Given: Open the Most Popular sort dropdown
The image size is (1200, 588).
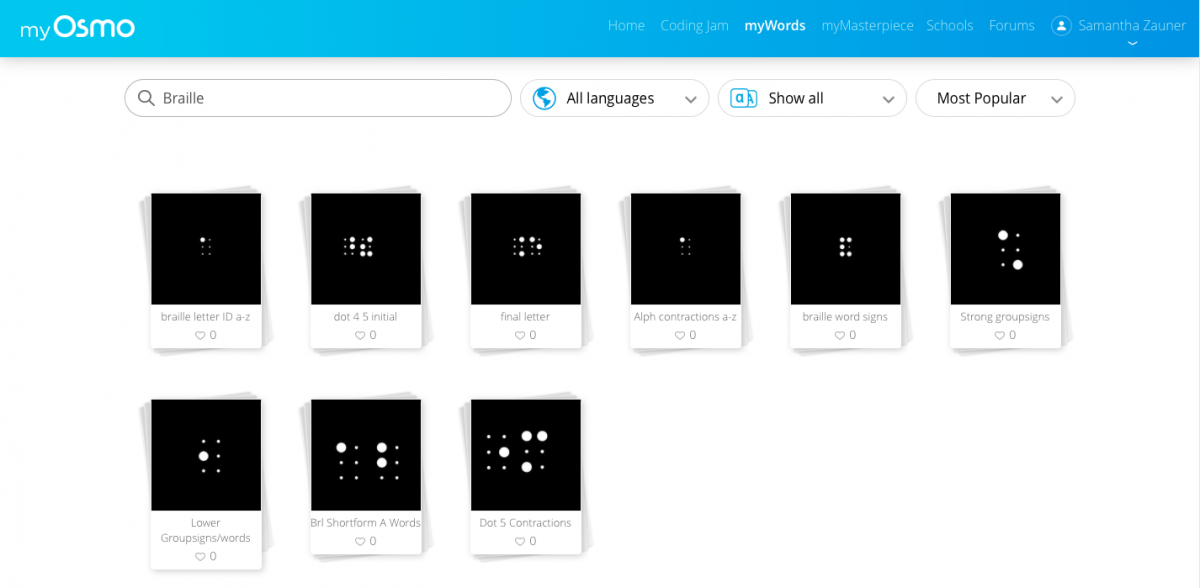Looking at the screenshot, I should click(x=1056, y=99).
